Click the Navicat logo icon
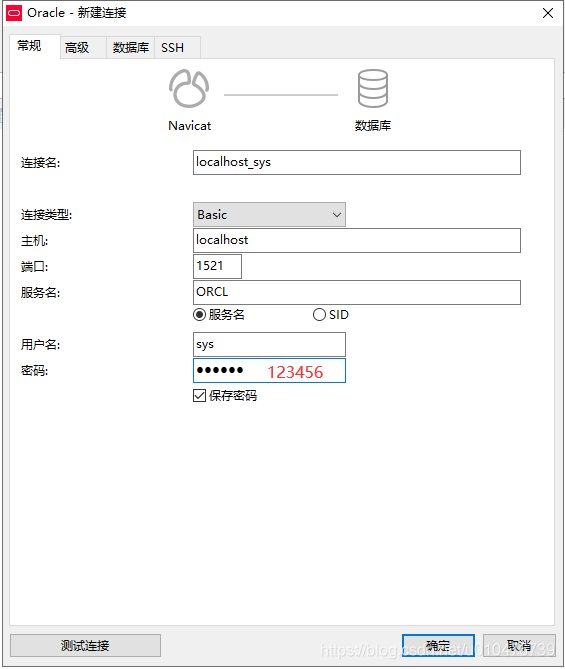Image resolution: width=565 pixels, height=669 pixels. tap(189, 88)
